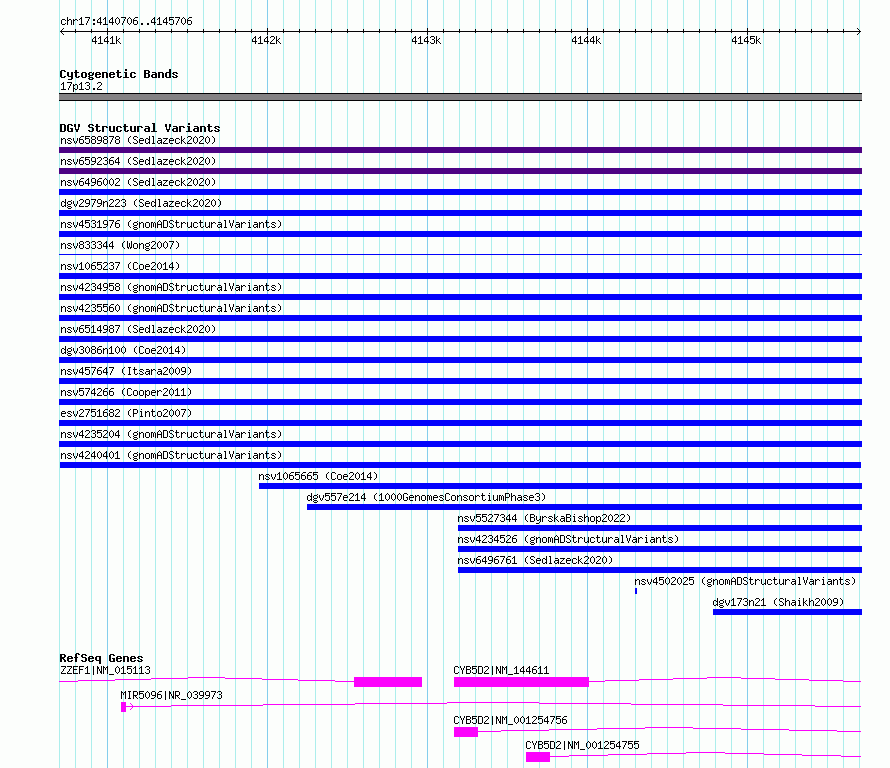This screenshot has height=768, width=890.
Task: Open the nsv5527344 ByrskaBishop2022 label
Action: 544,518
